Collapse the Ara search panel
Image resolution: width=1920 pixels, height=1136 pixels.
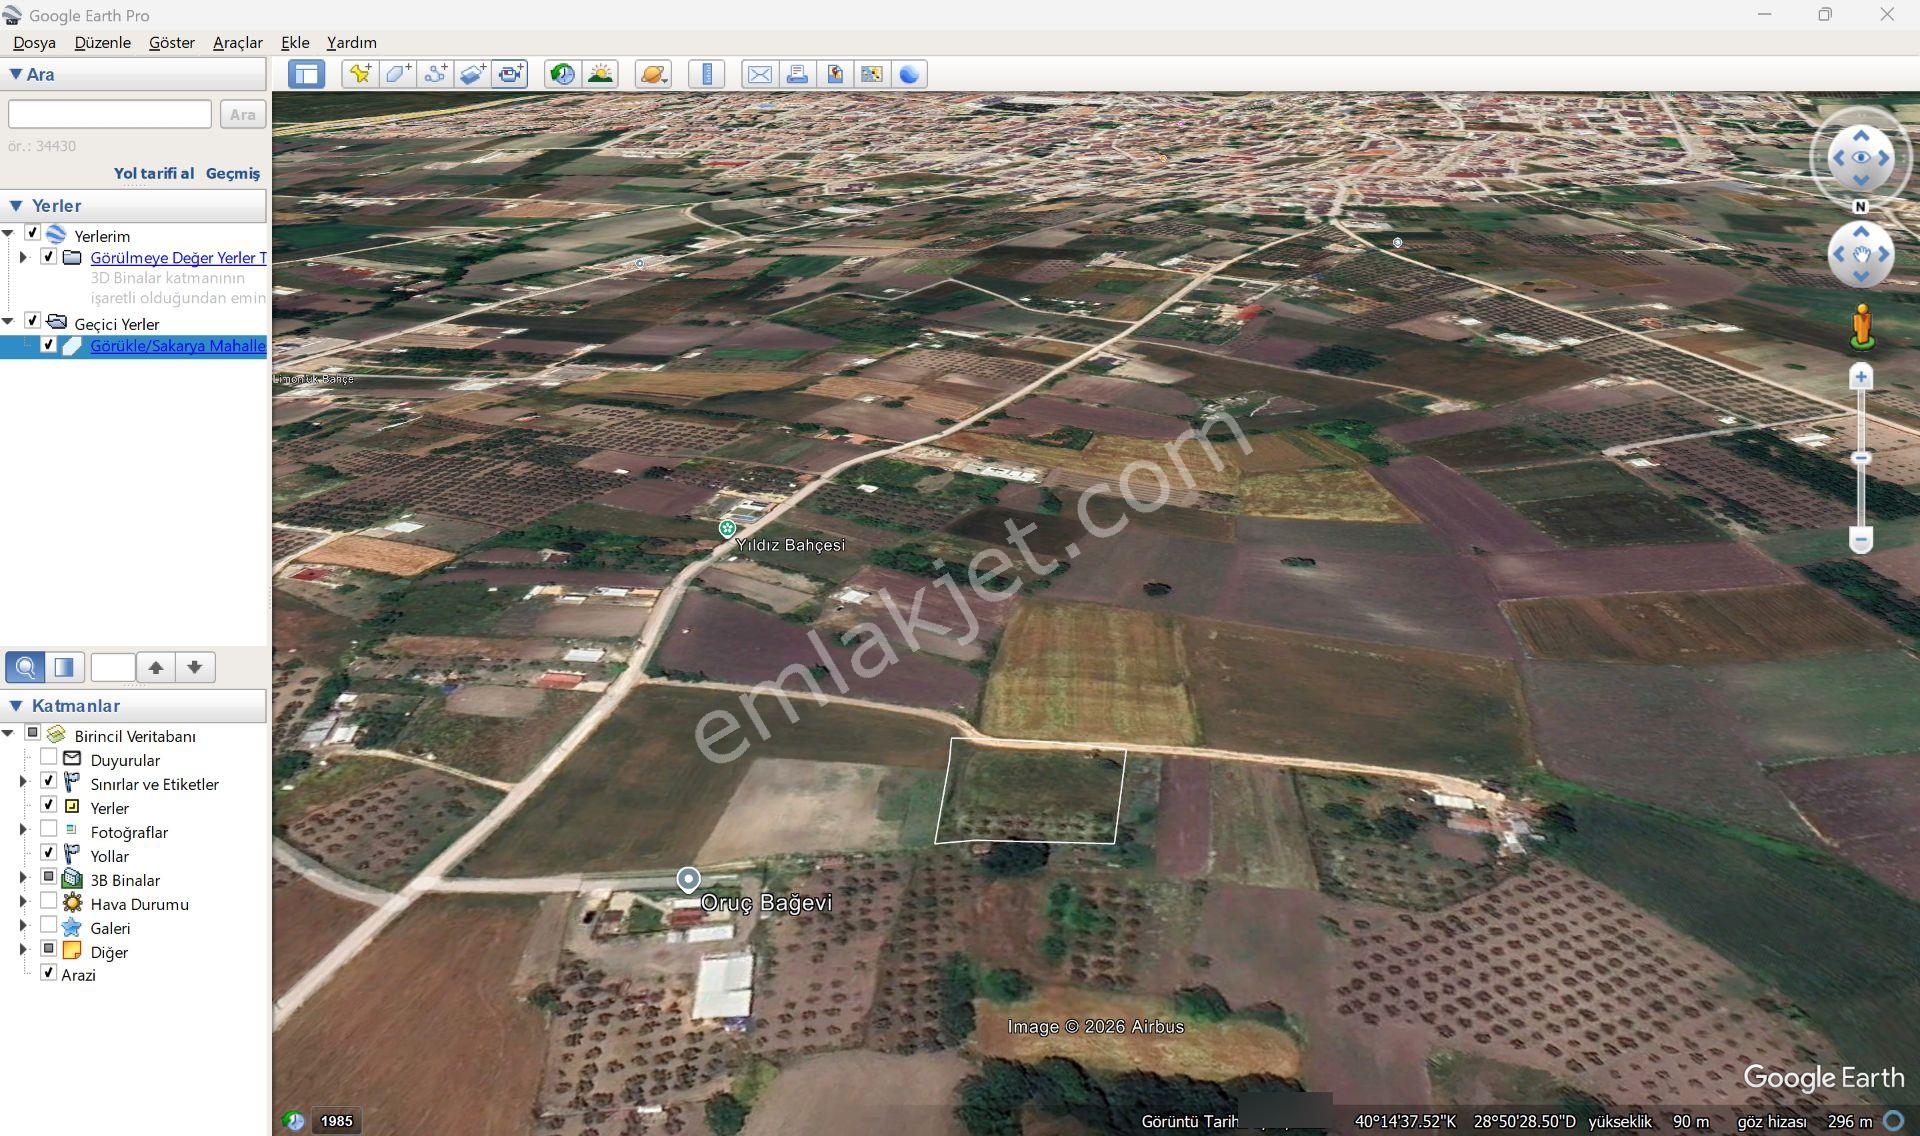16,74
